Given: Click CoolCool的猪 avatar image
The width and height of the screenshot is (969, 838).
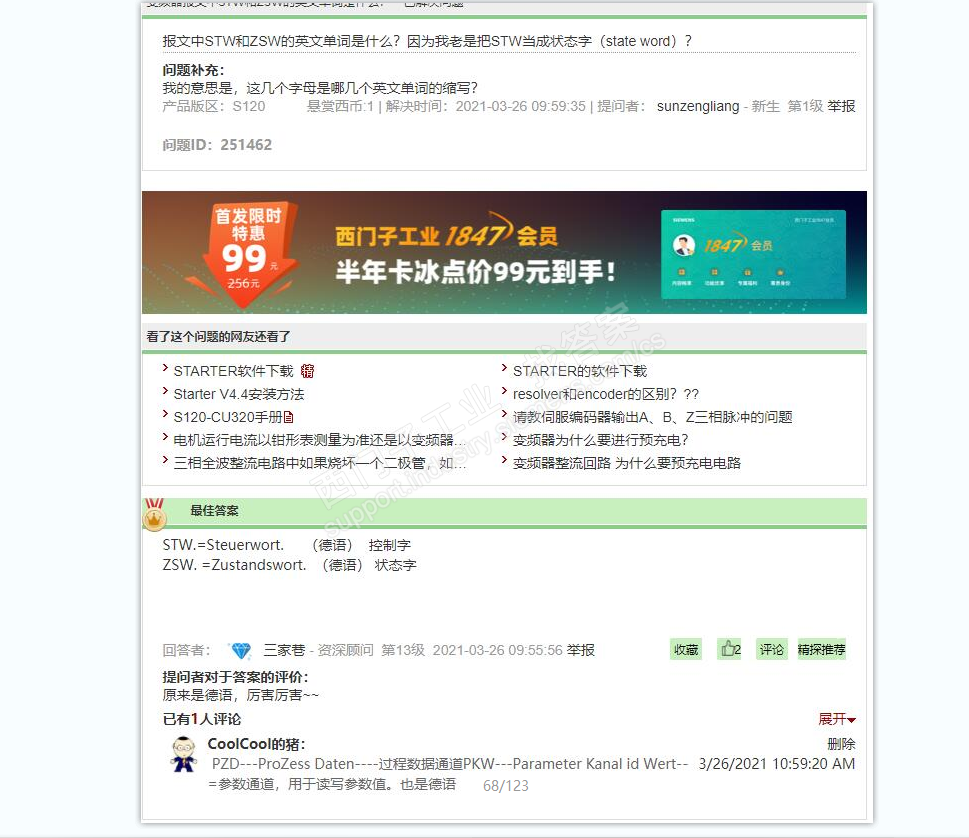Looking at the screenshot, I should point(184,754).
